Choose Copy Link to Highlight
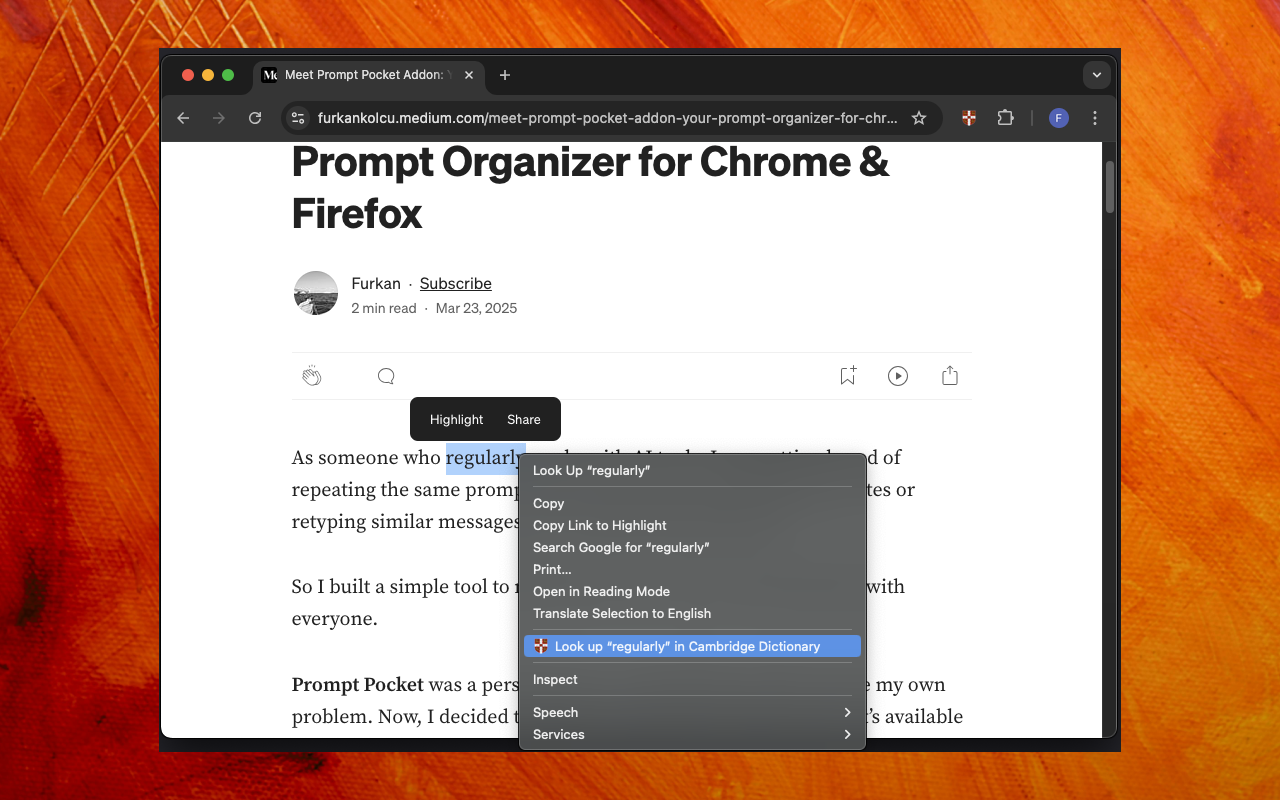The image size is (1280, 800). pos(692,525)
